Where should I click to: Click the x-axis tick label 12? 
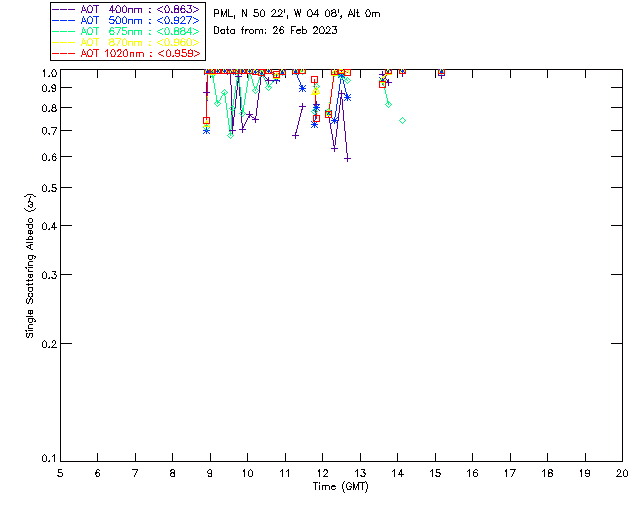click(x=322, y=473)
